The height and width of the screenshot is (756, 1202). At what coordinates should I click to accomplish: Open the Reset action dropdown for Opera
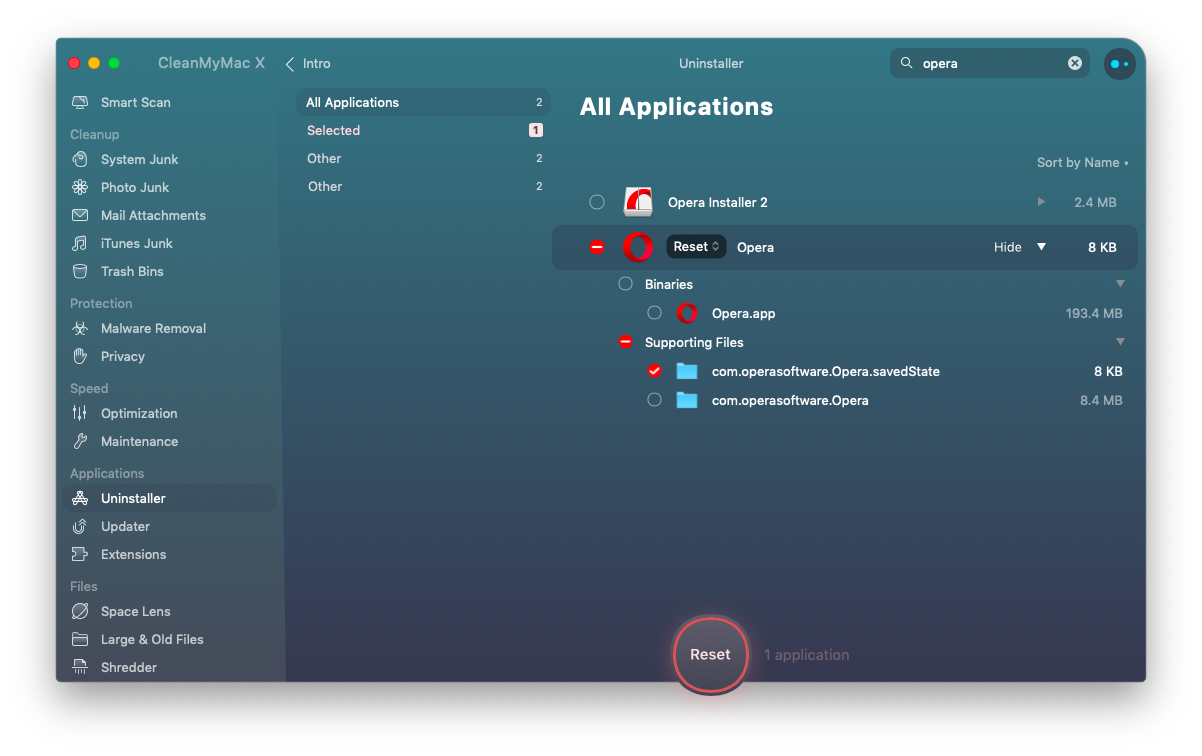[x=696, y=247]
